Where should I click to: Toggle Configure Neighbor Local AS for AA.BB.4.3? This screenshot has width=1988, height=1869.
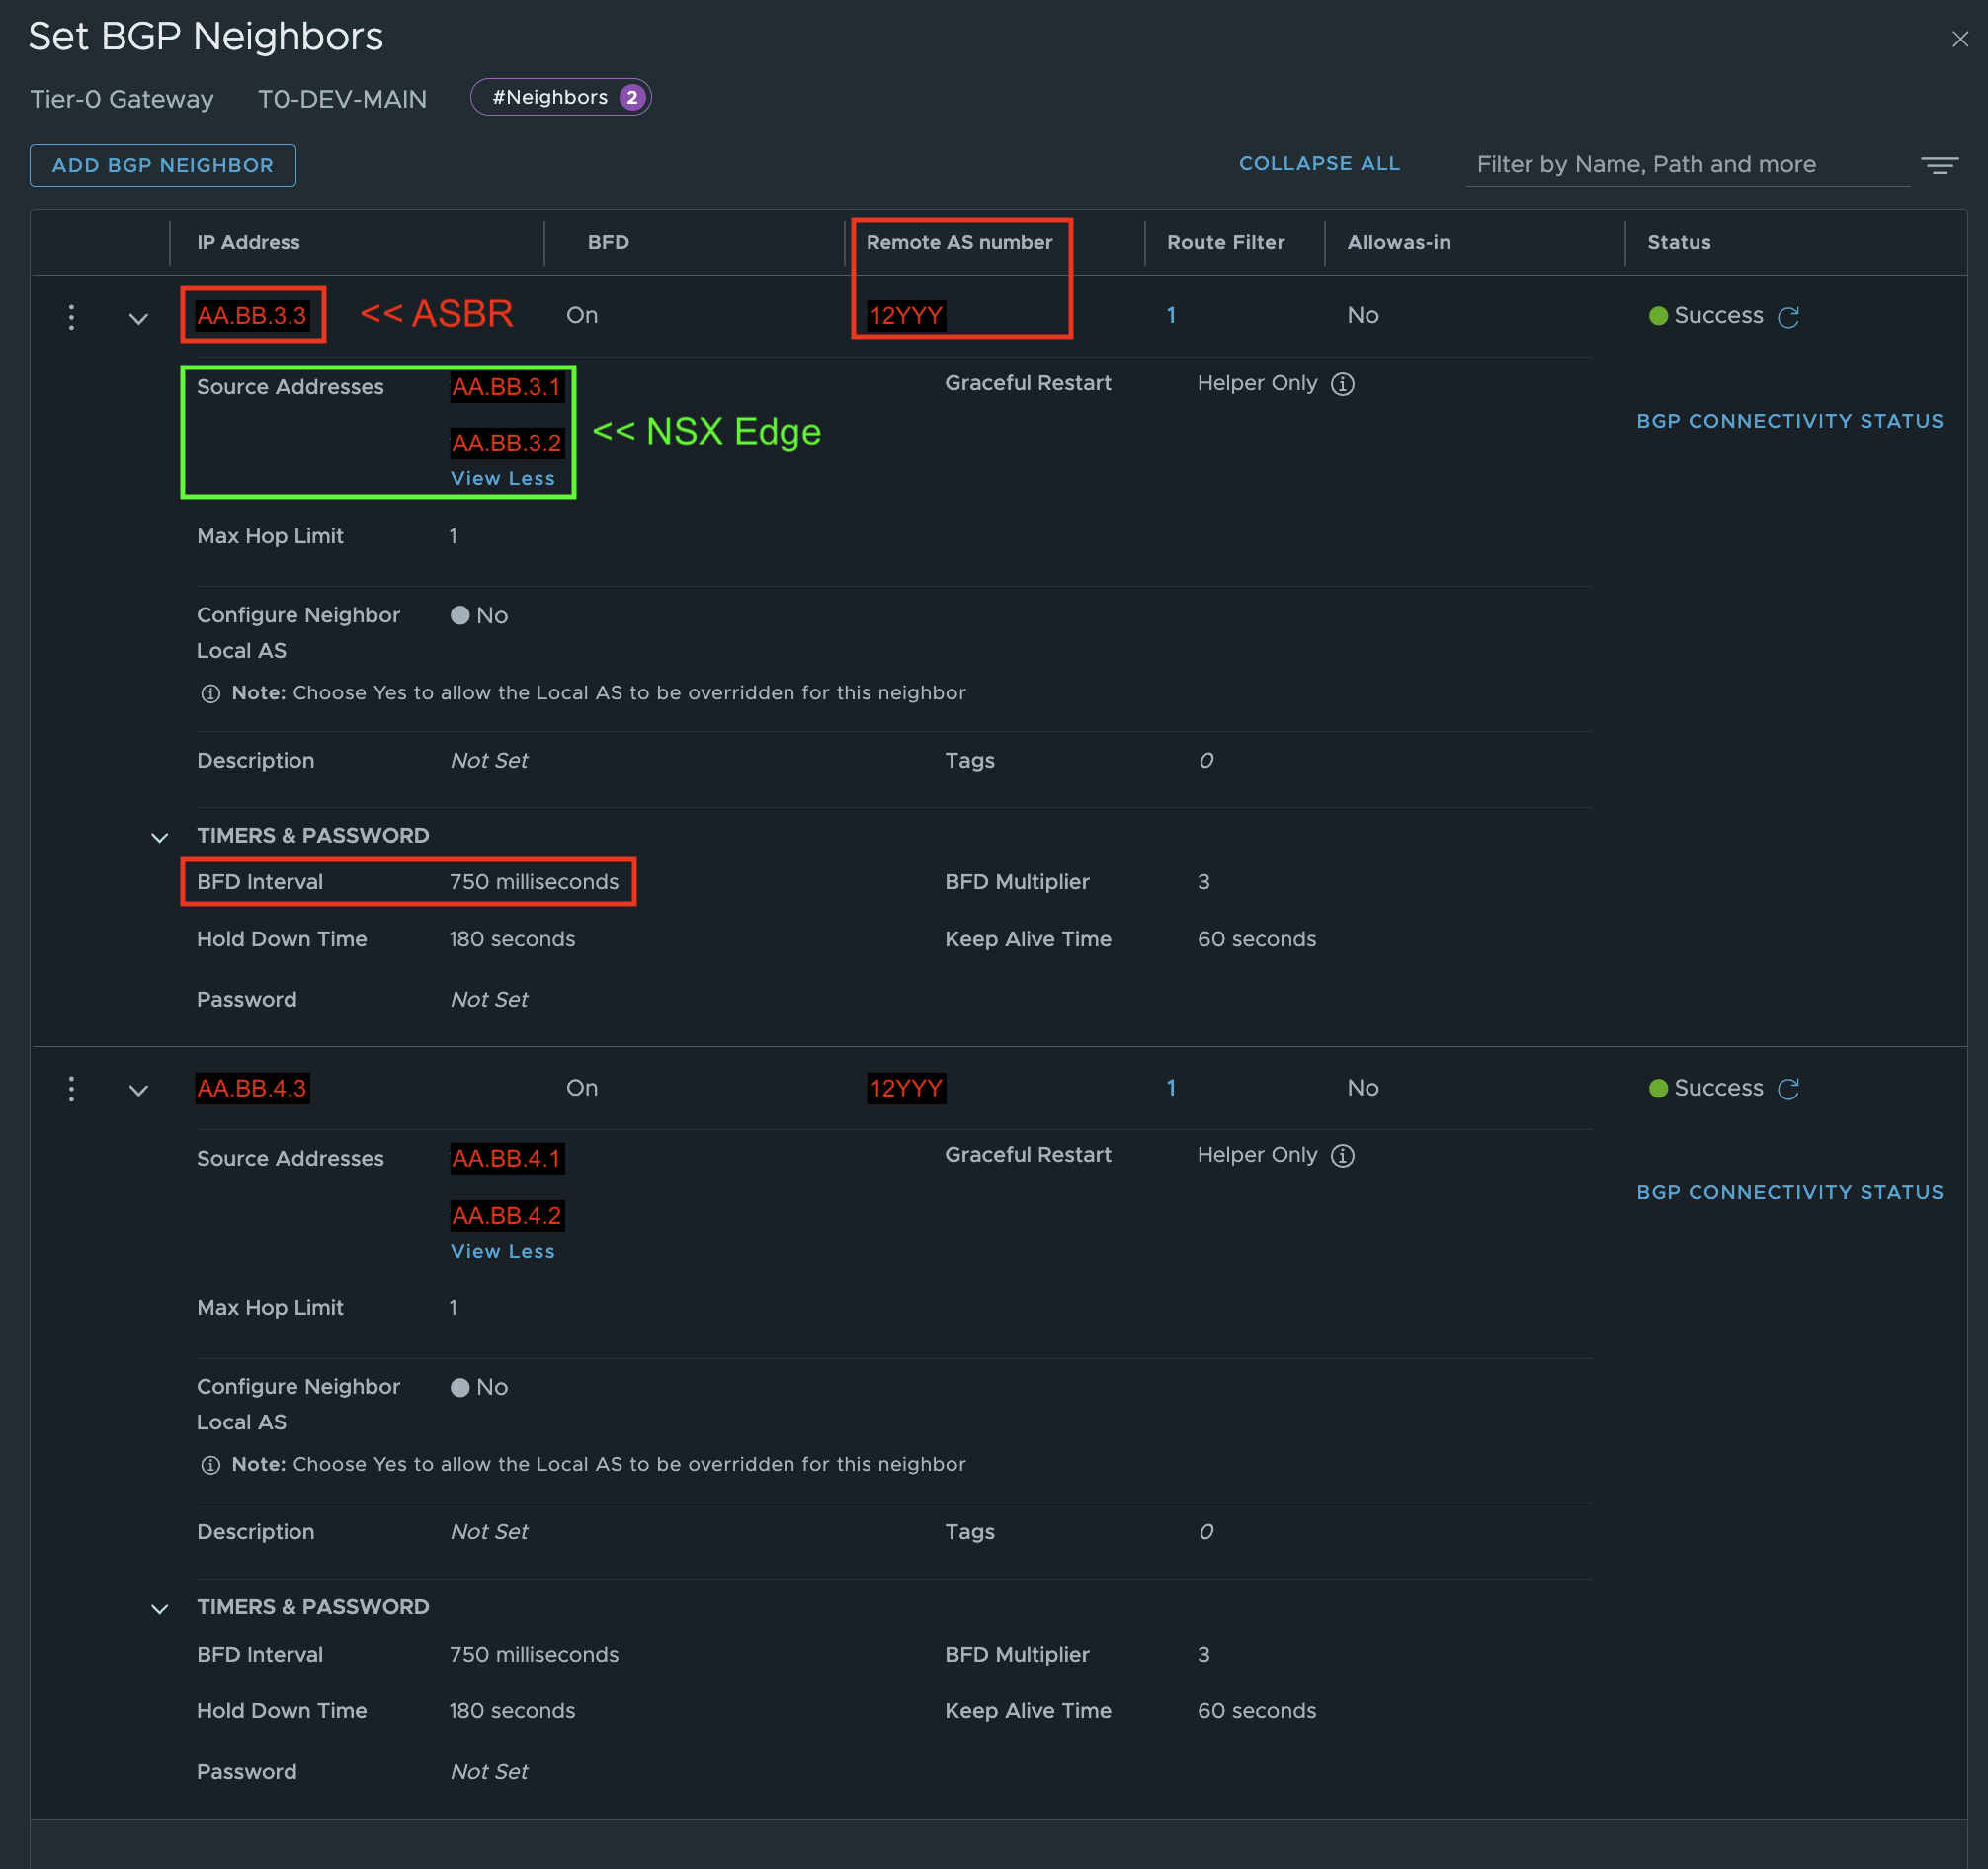[x=460, y=1388]
